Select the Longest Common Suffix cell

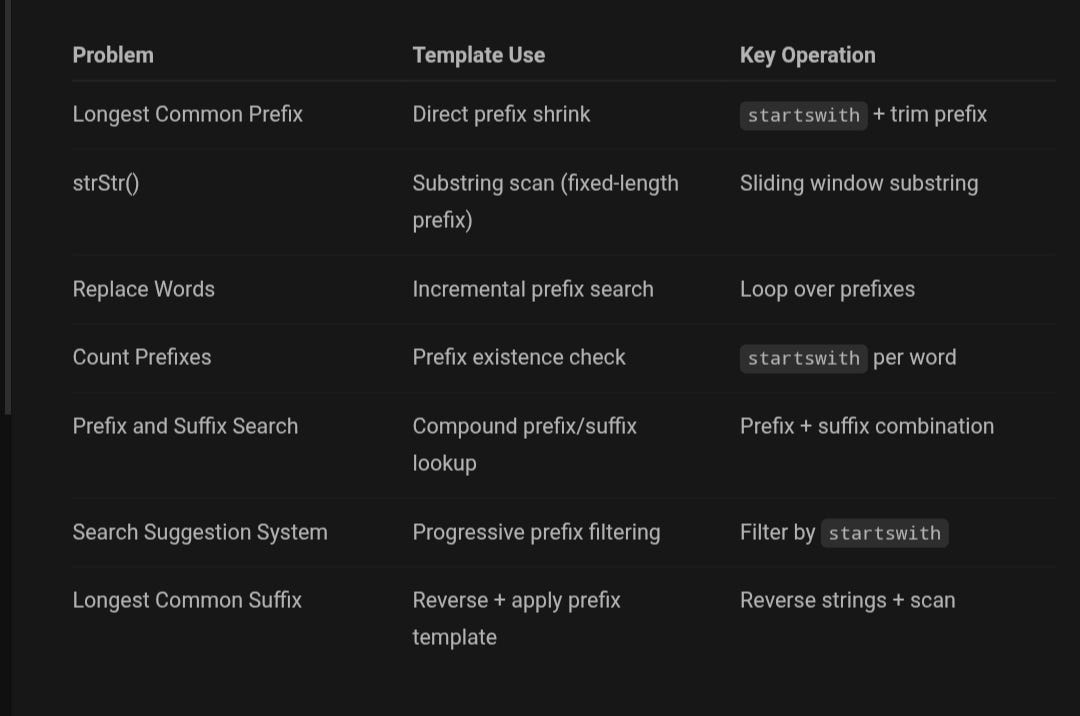pos(187,600)
